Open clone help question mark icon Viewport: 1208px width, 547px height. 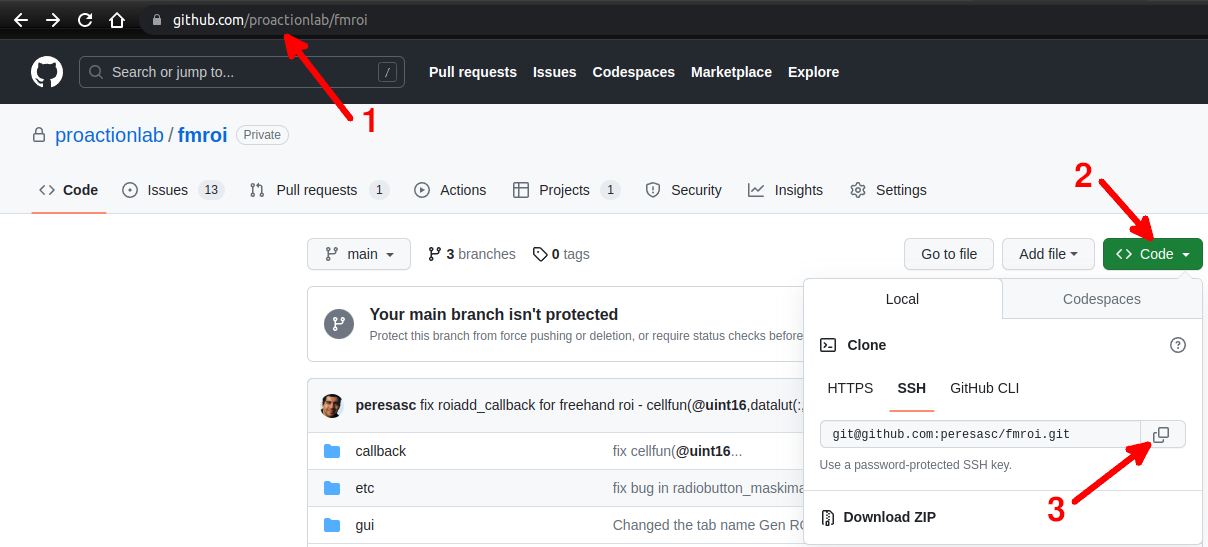tap(1178, 345)
